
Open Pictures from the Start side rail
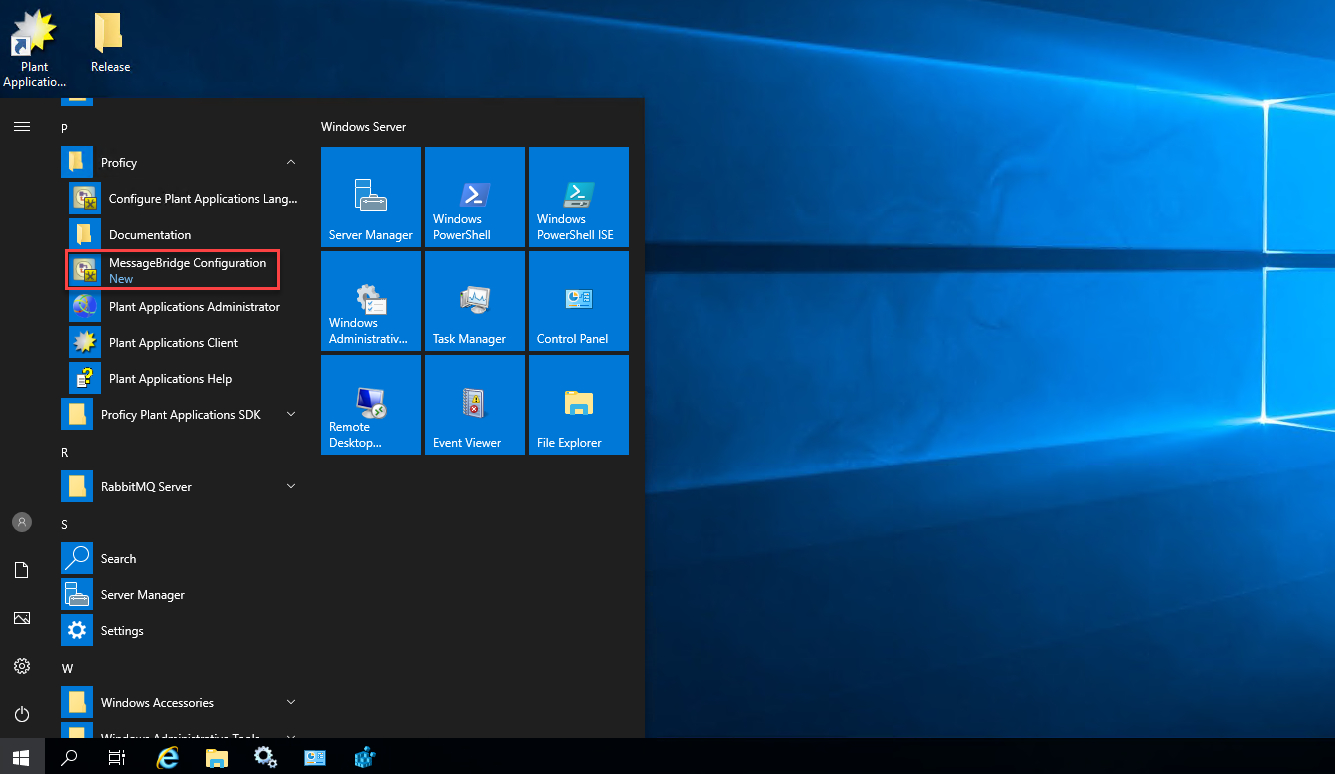coord(22,618)
